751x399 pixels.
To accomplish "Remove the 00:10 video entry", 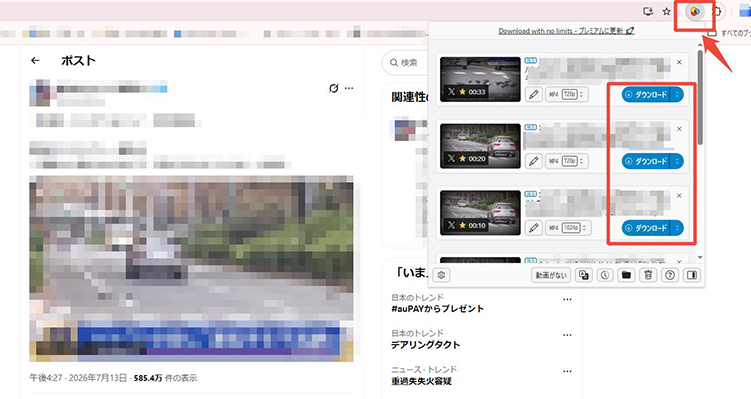I will coord(679,195).
